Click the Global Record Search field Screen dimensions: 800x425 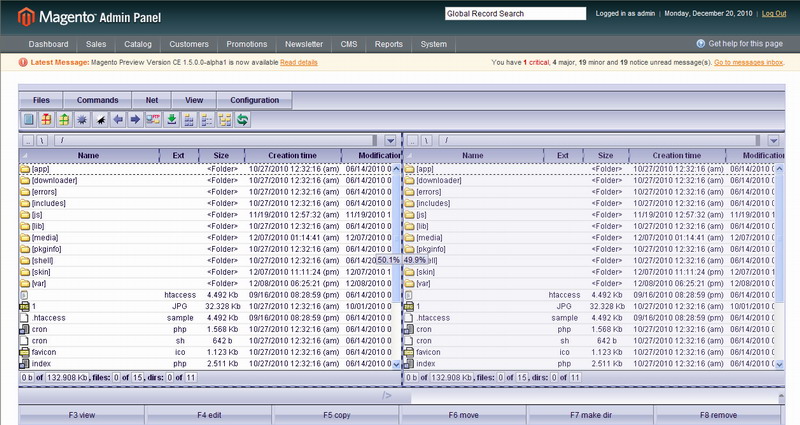515,14
